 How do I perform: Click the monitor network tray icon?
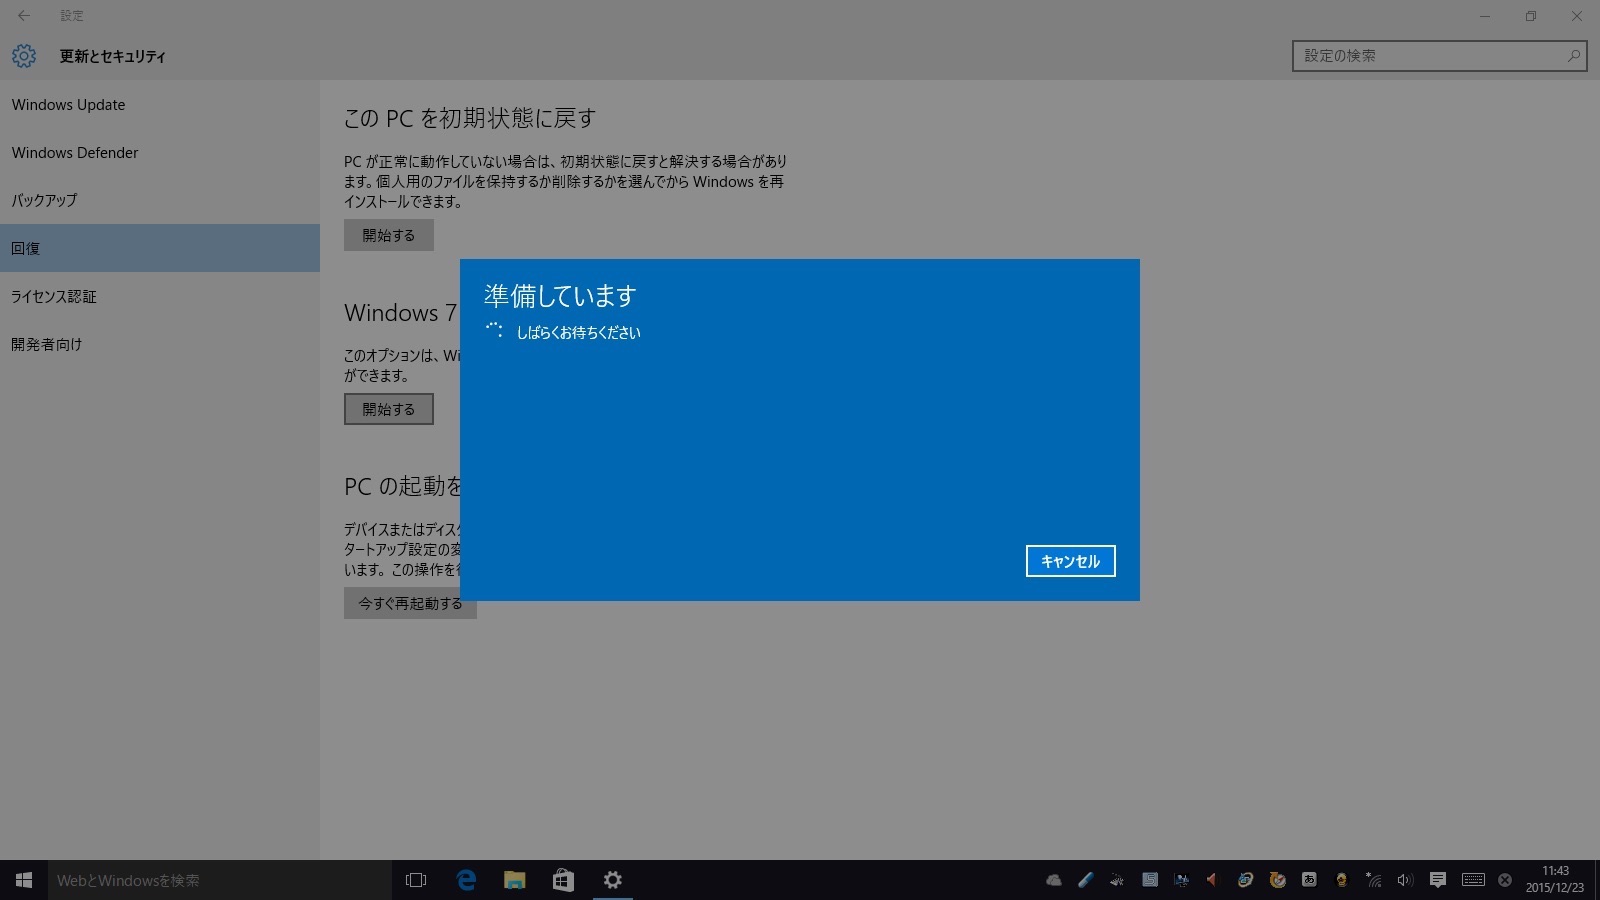pyautogui.click(x=1182, y=880)
